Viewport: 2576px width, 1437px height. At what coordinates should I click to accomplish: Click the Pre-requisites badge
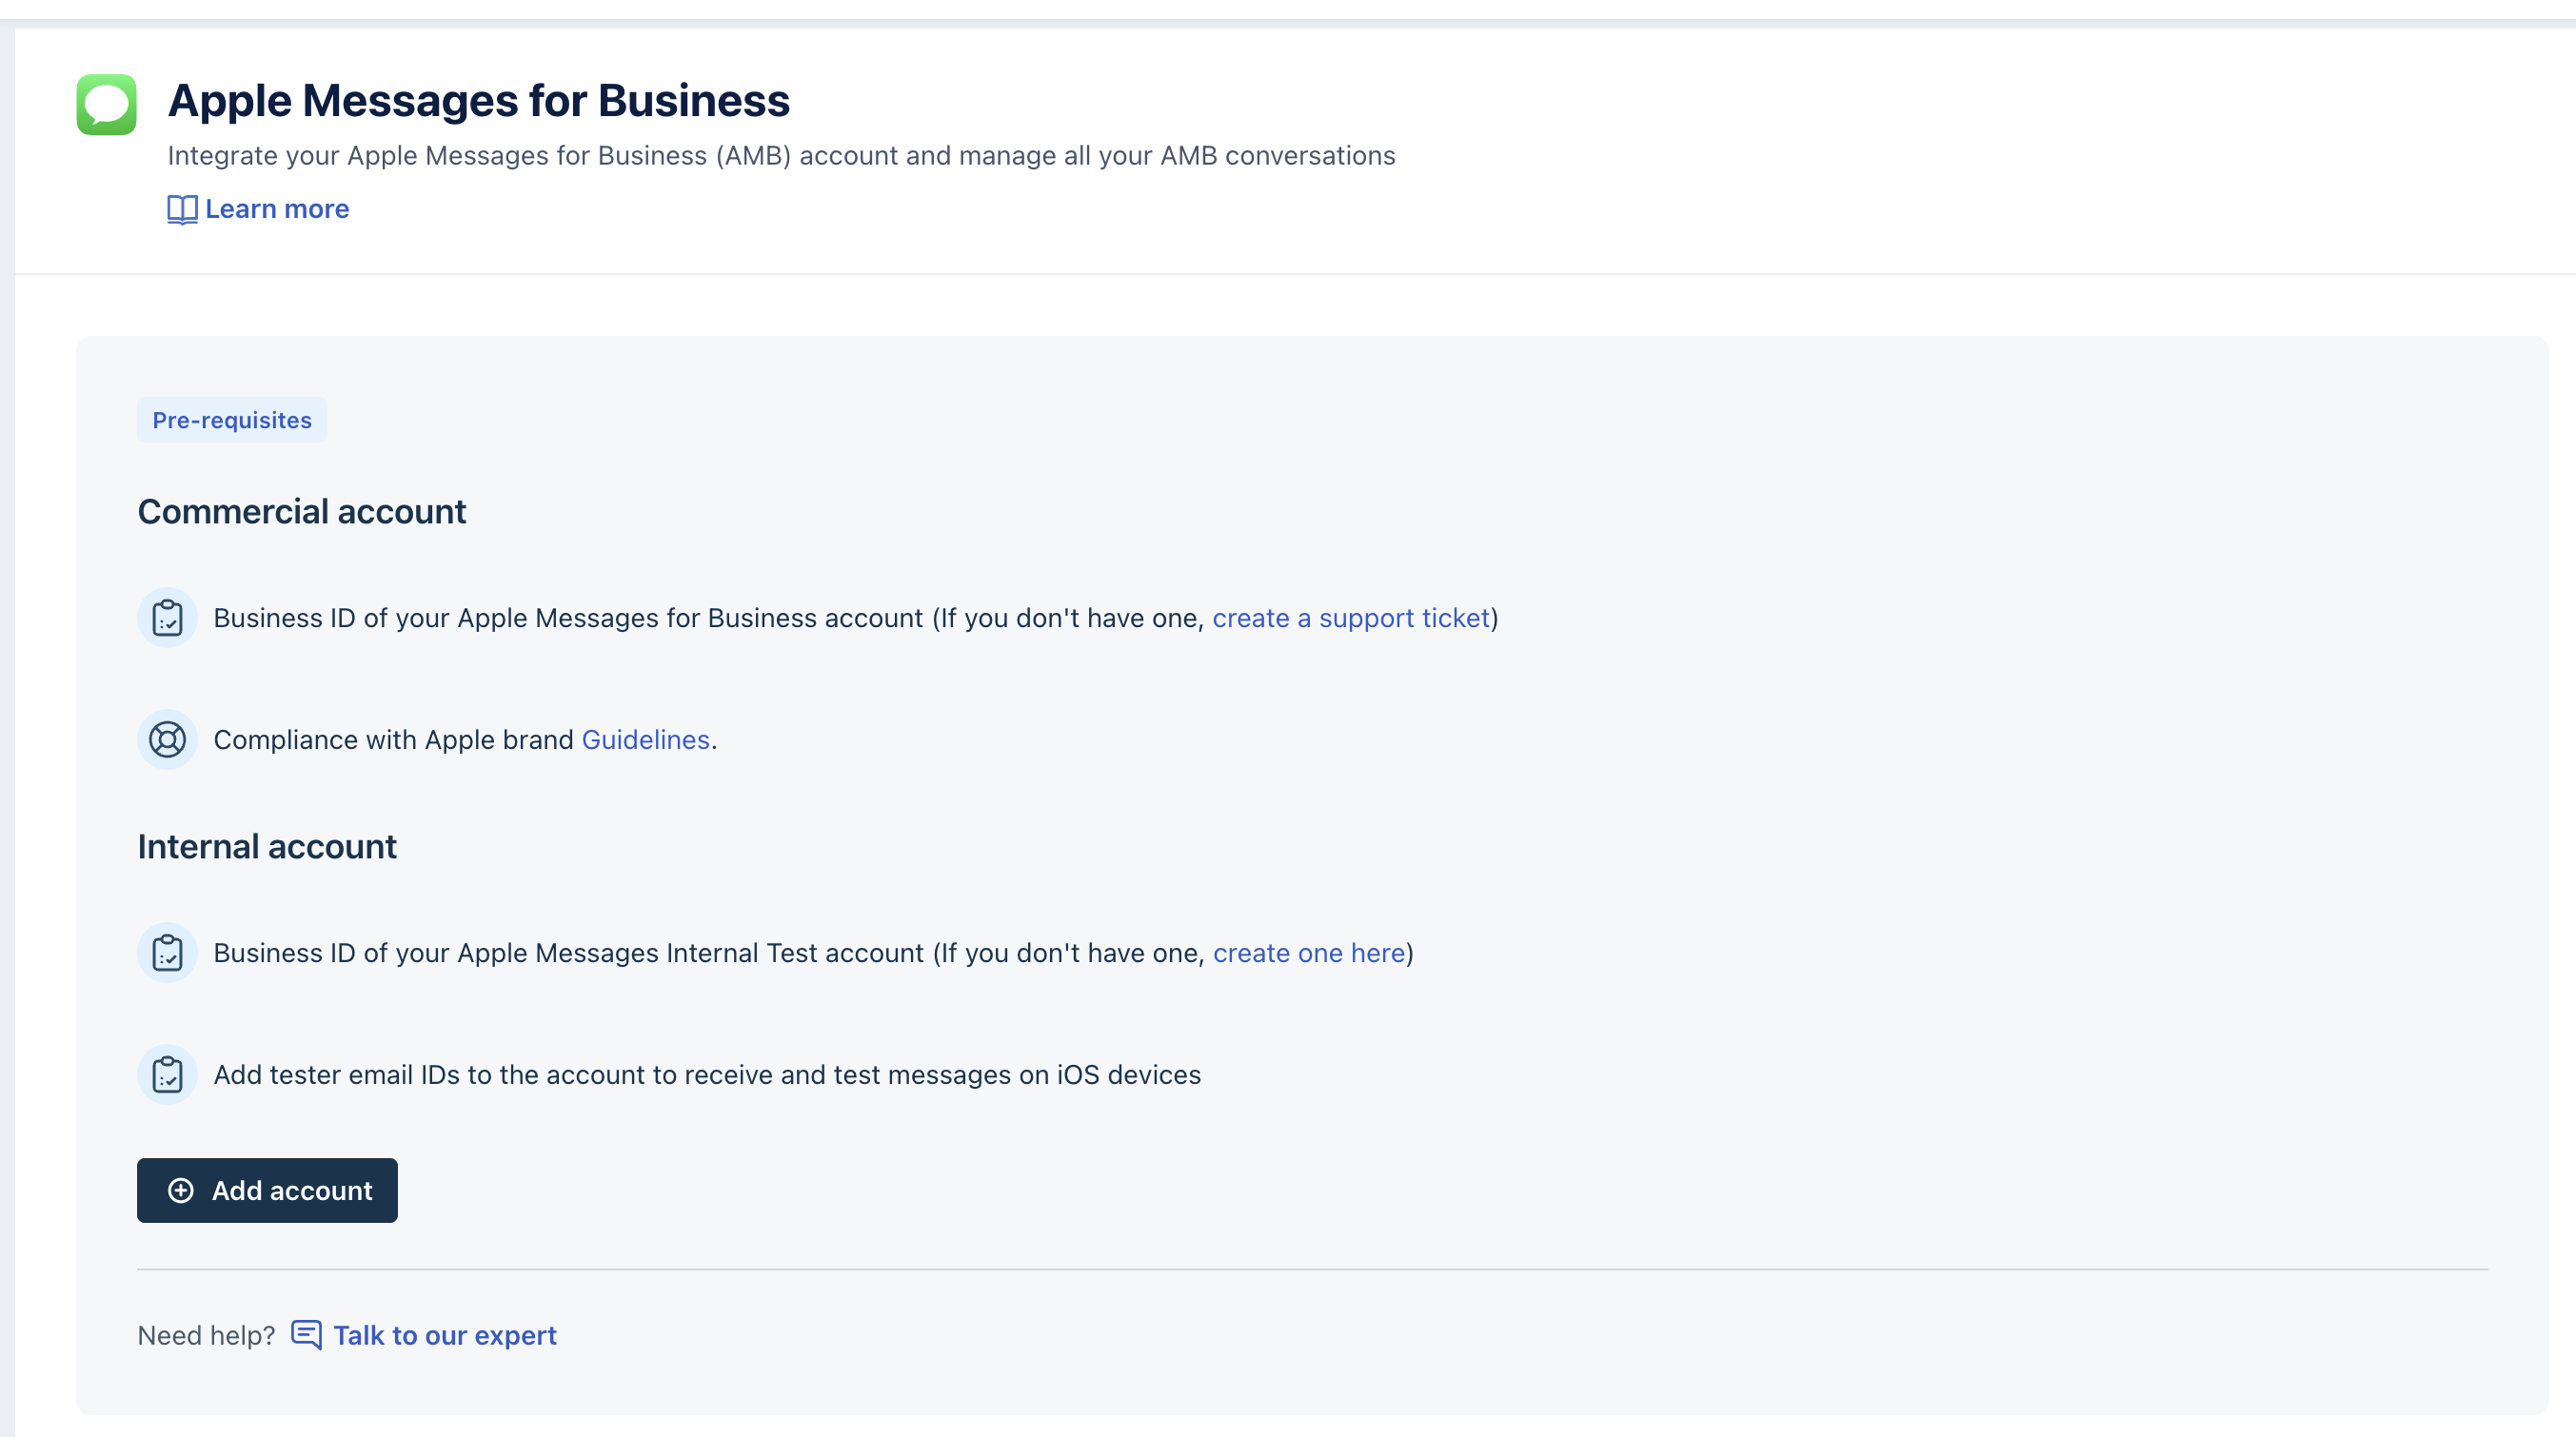232,420
